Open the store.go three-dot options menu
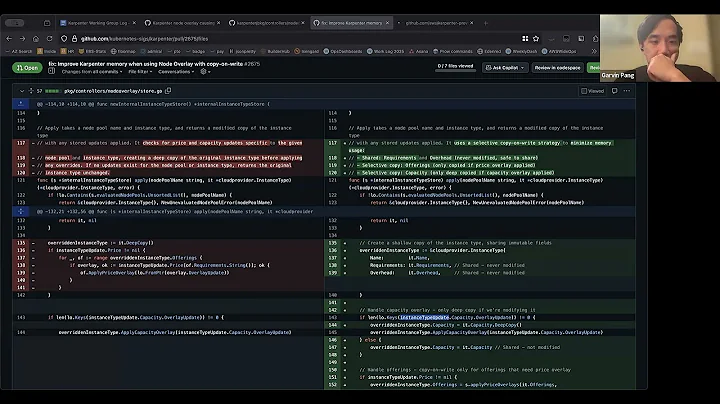Image resolution: width=720 pixels, height=404 pixels. click(627, 91)
